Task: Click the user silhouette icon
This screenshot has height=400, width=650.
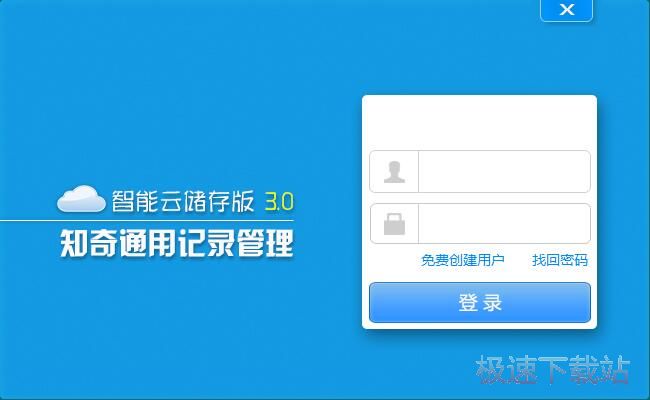Action: 394,172
